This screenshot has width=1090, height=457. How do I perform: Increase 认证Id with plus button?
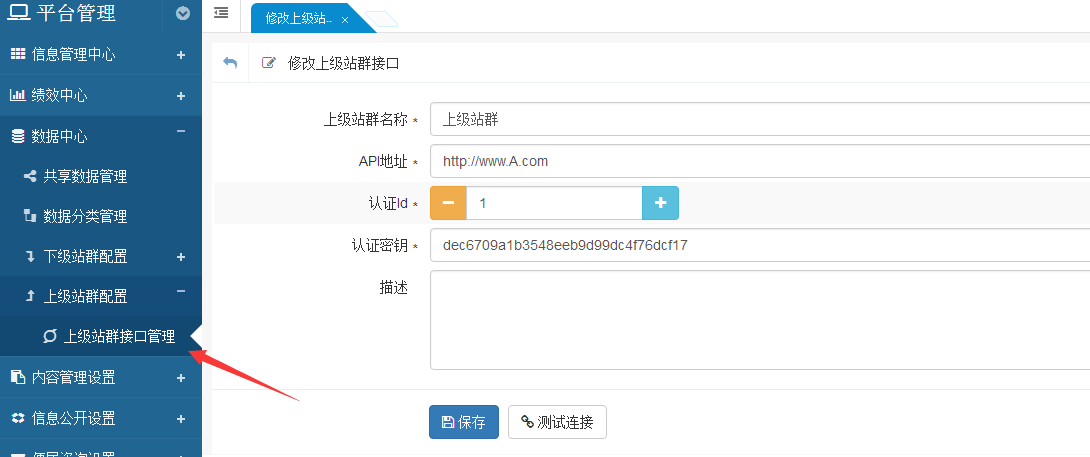tap(660, 203)
